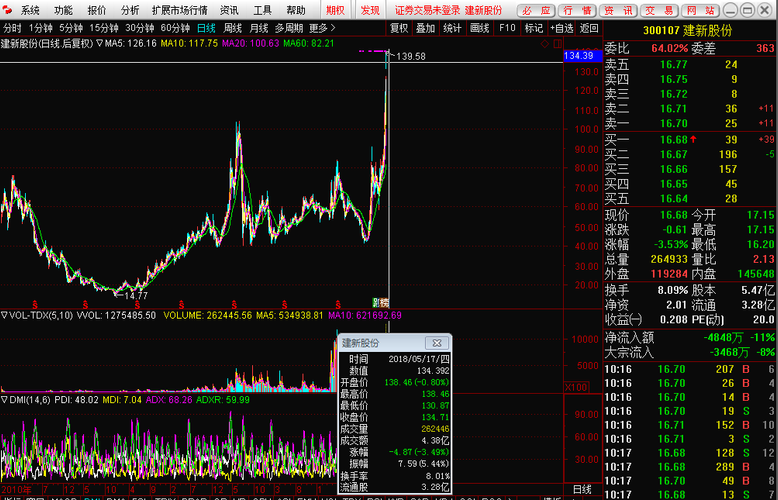Click the 网站 button
This screenshot has width=778, height=500.
pyautogui.click(x=700, y=10)
